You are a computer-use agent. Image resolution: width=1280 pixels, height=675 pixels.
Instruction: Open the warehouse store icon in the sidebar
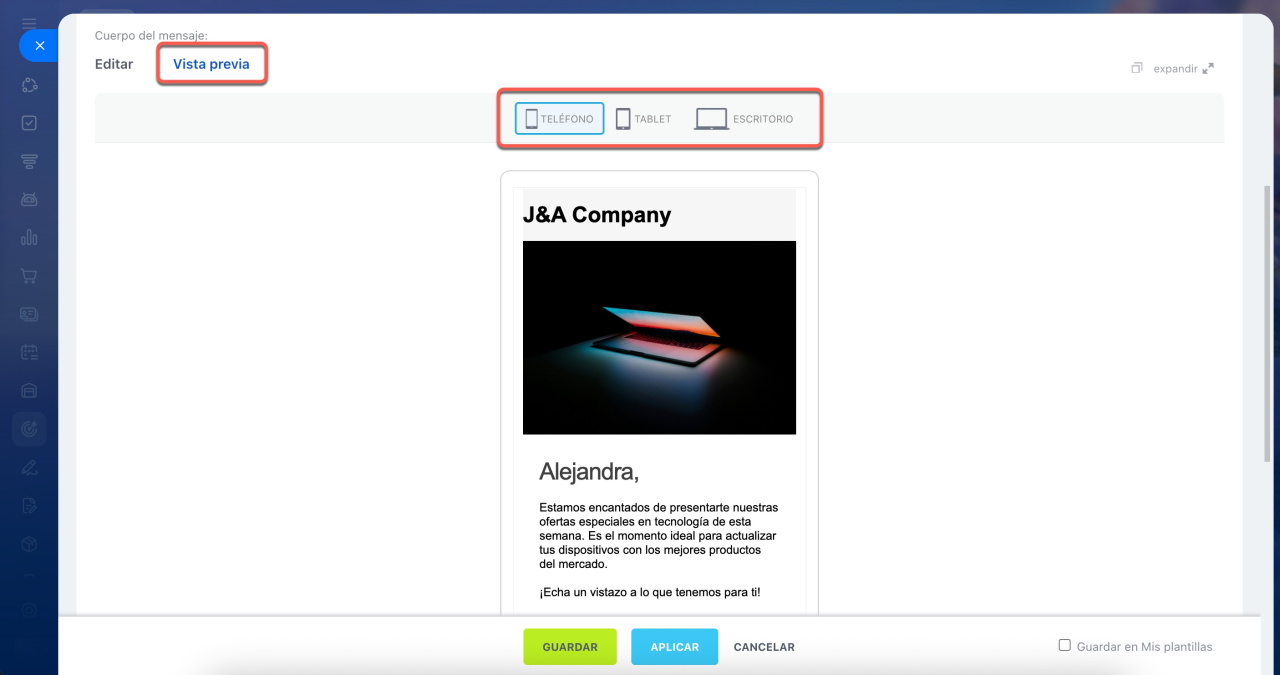point(29,390)
